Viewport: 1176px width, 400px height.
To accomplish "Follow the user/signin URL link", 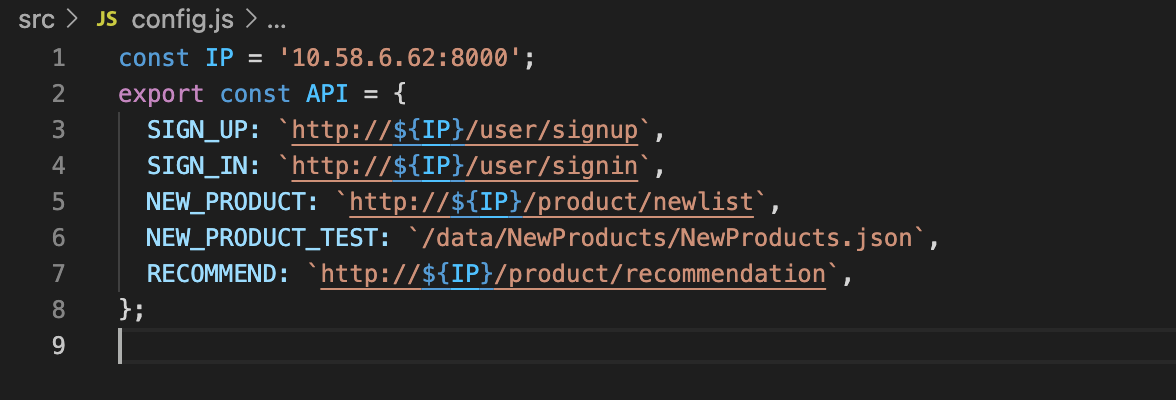I will click(x=464, y=167).
